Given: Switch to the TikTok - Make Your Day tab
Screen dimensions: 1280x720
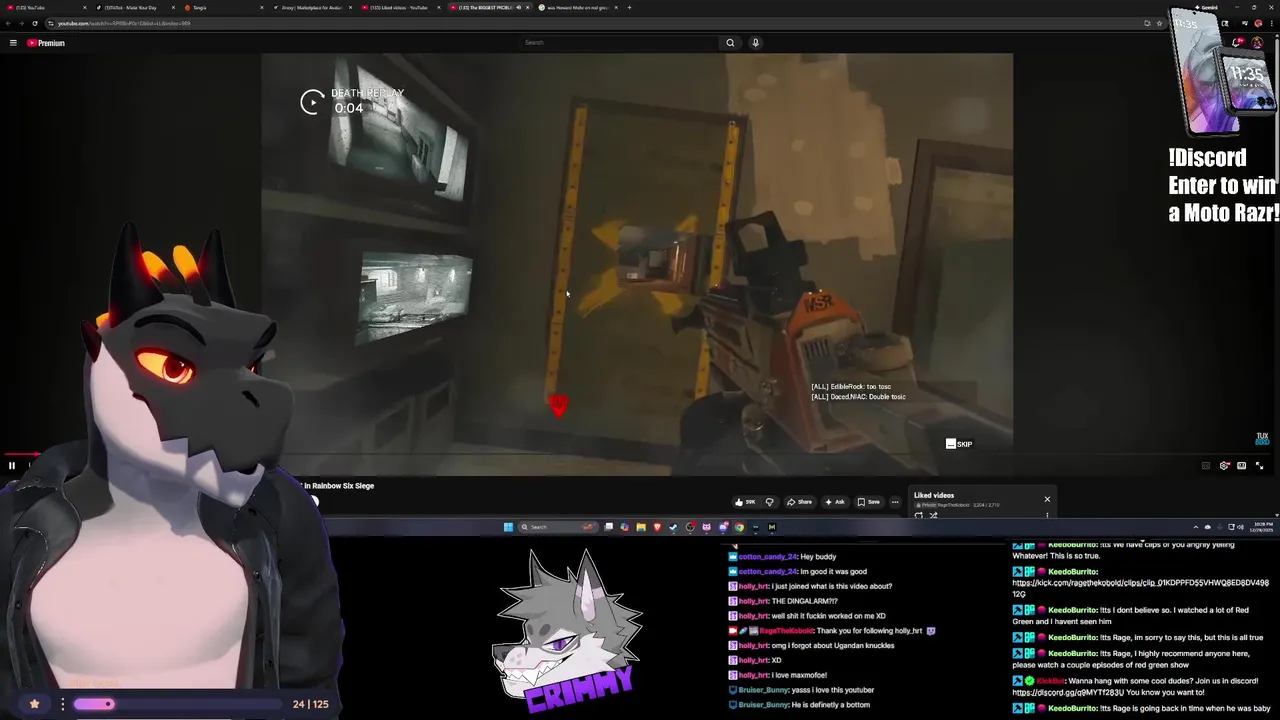Looking at the screenshot, I should pyautogui.click(x=135, y=8).
